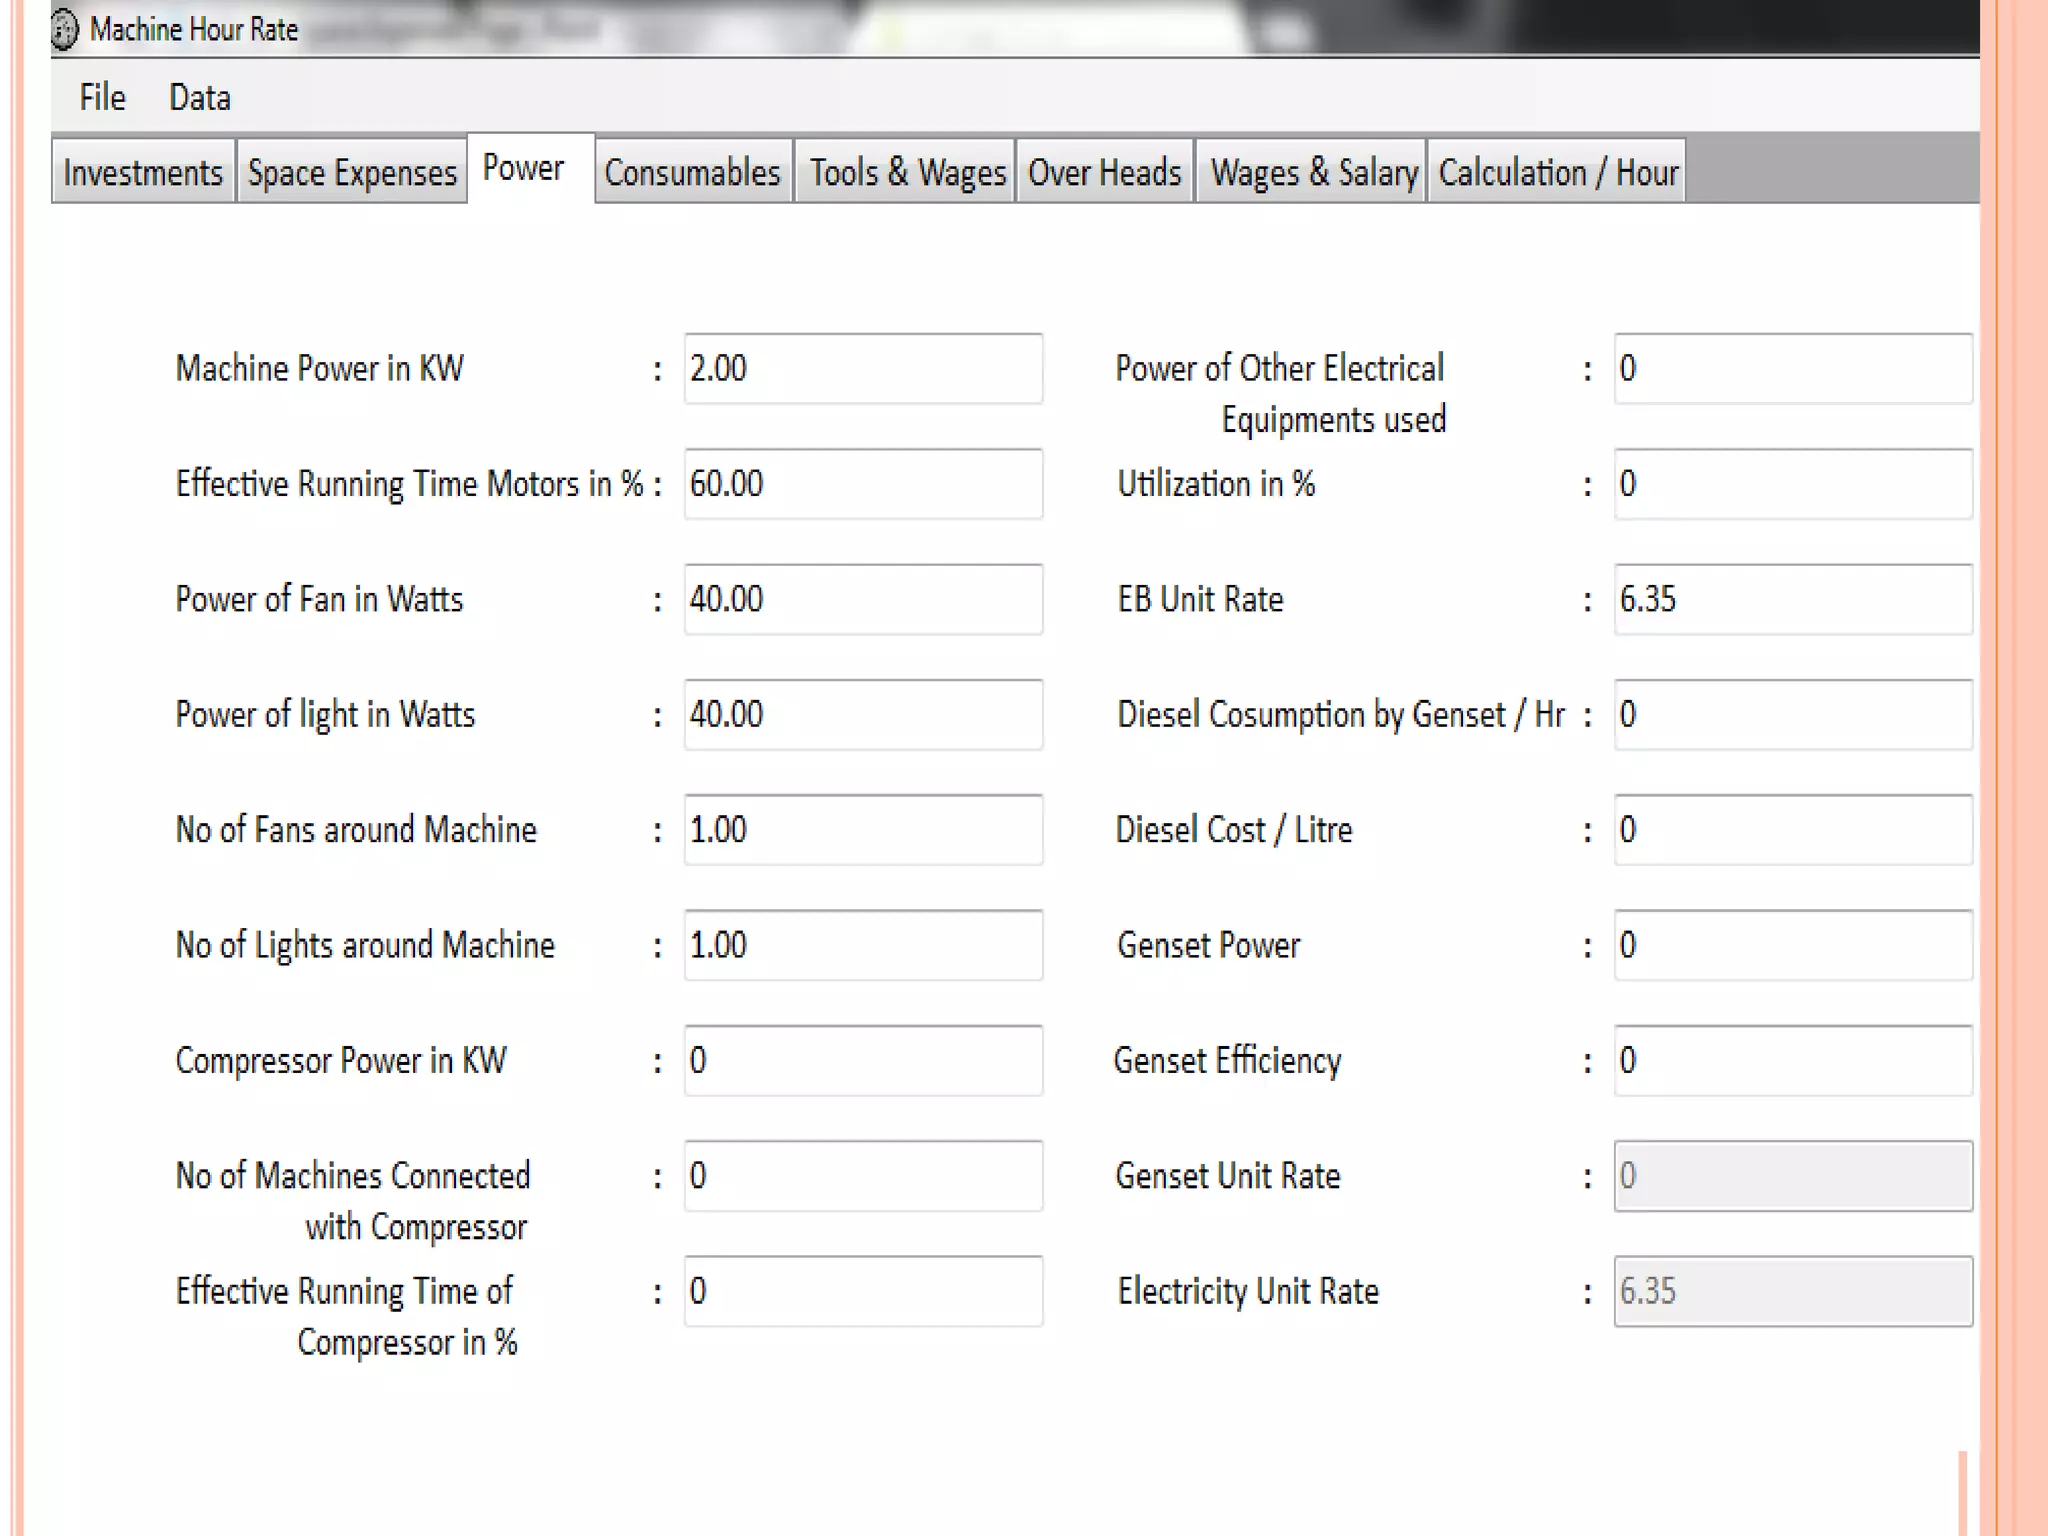Open the File menu

tap(102, 97)
